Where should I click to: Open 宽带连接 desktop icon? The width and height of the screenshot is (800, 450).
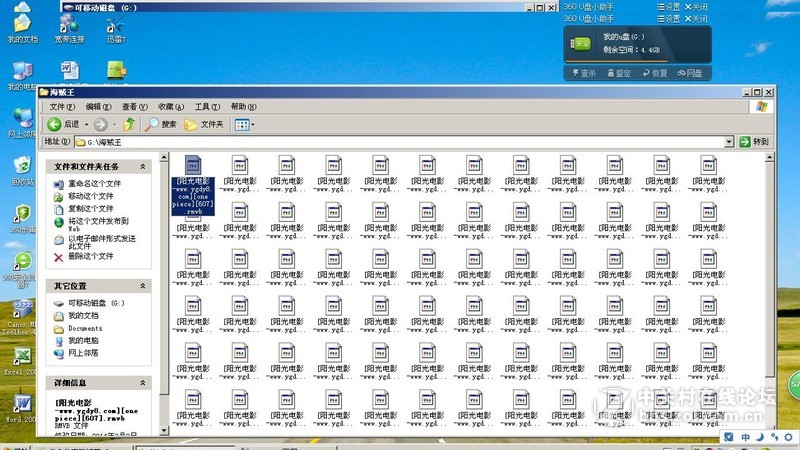[69, 29]
